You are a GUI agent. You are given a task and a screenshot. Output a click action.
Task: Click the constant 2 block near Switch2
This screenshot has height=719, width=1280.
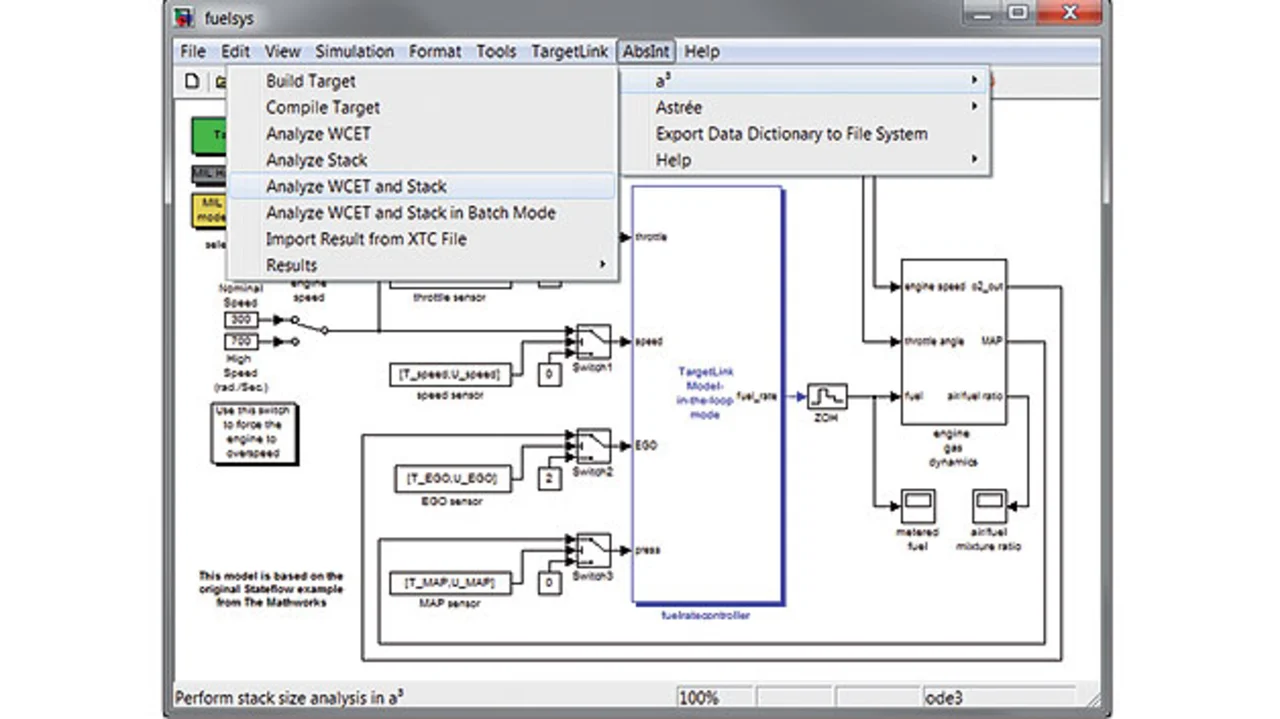pyautogui.click(x=549, y=479)
